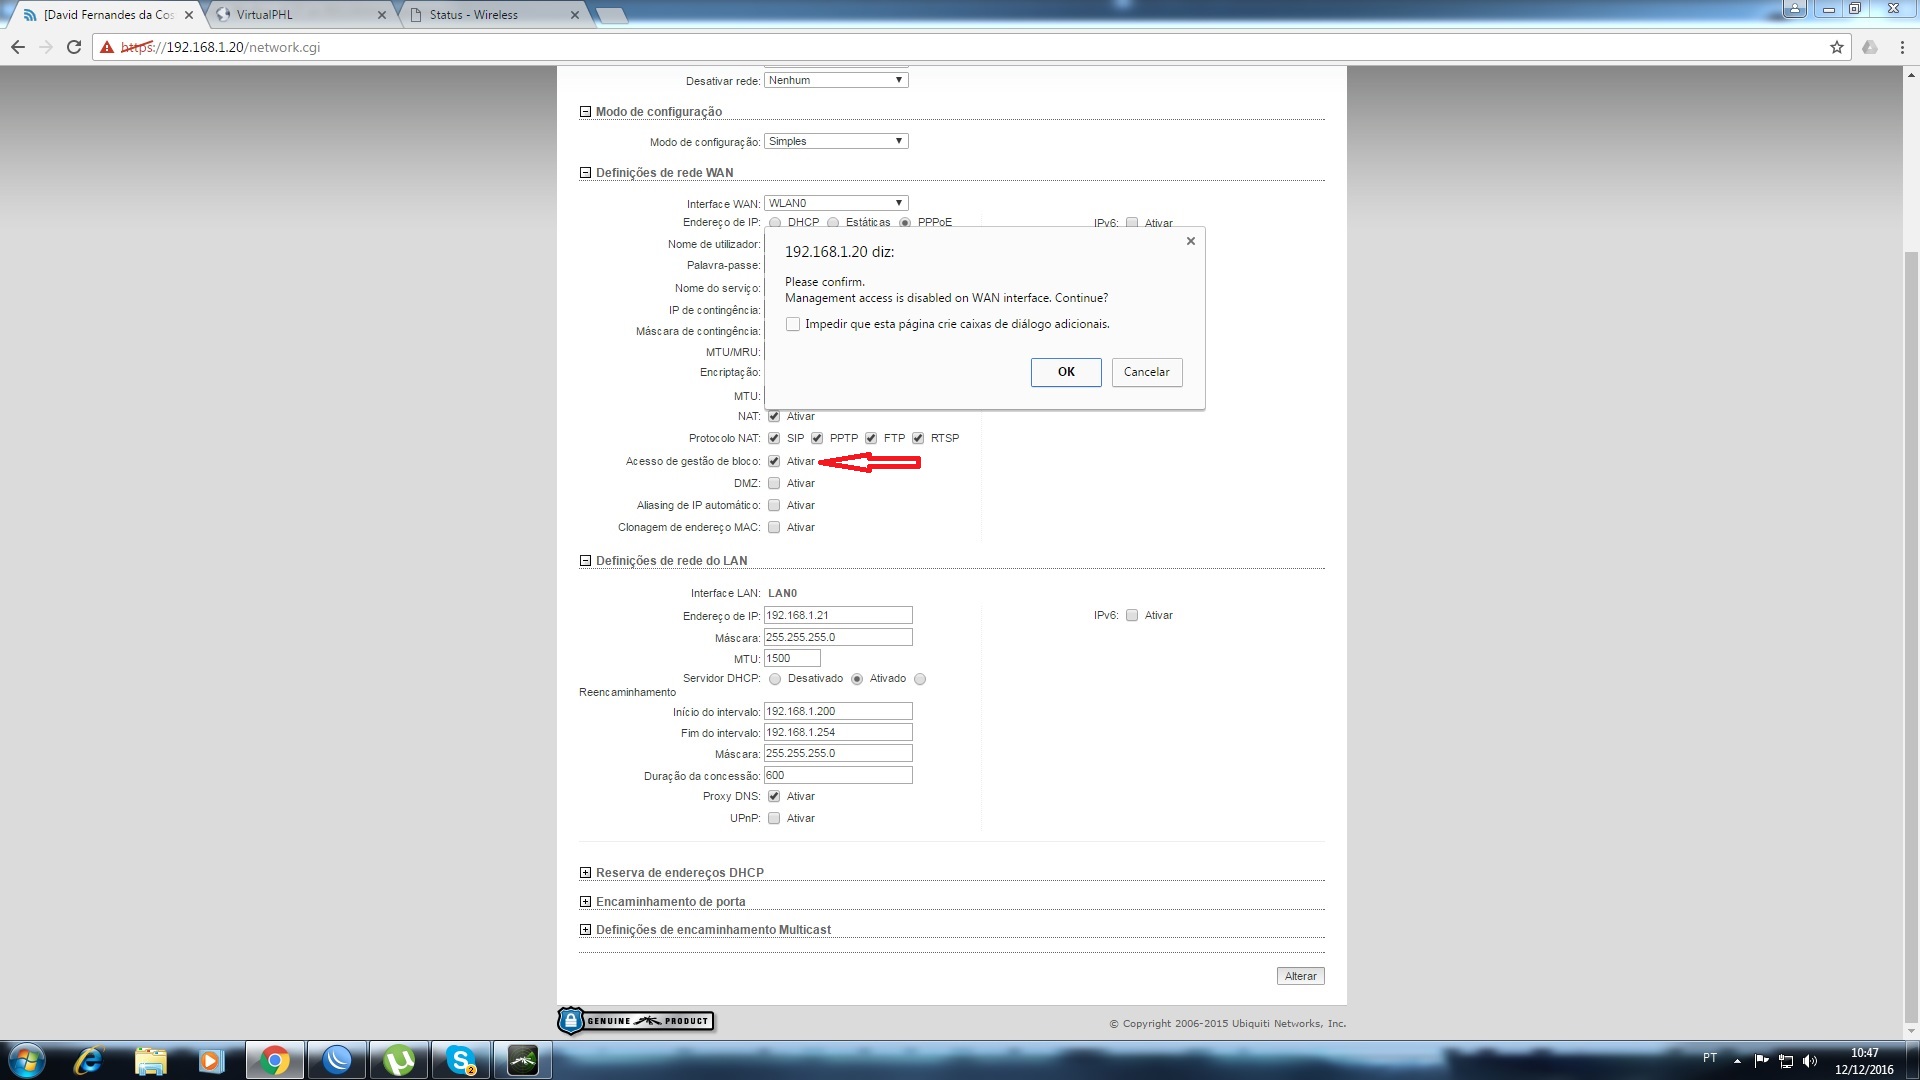Expand Reserva de endereços DHCP section
This screenshot has width=1920, height=1080.
tap(585, 873)
